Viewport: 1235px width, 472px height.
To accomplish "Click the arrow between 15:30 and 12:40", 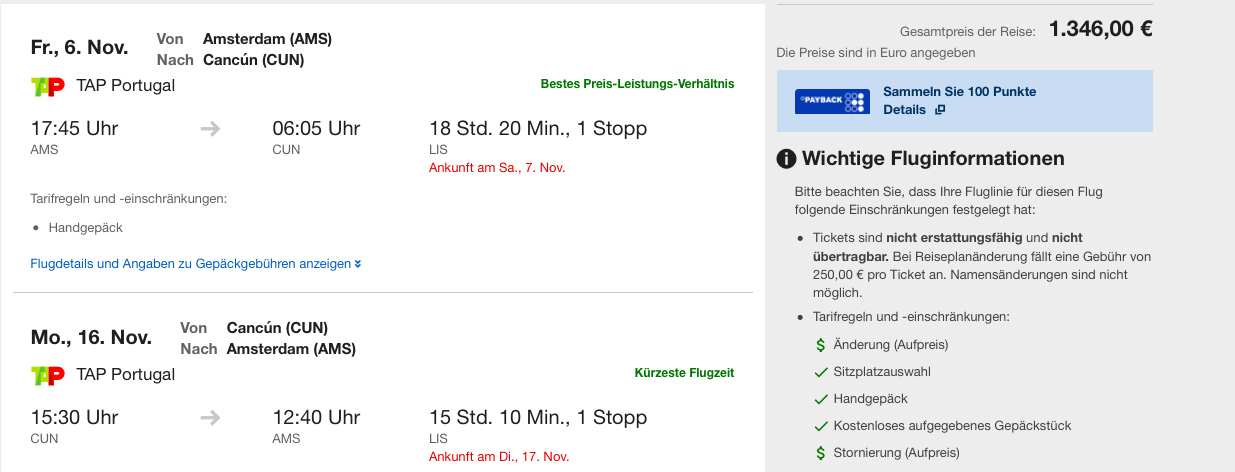I will click(x=210, y=418).
